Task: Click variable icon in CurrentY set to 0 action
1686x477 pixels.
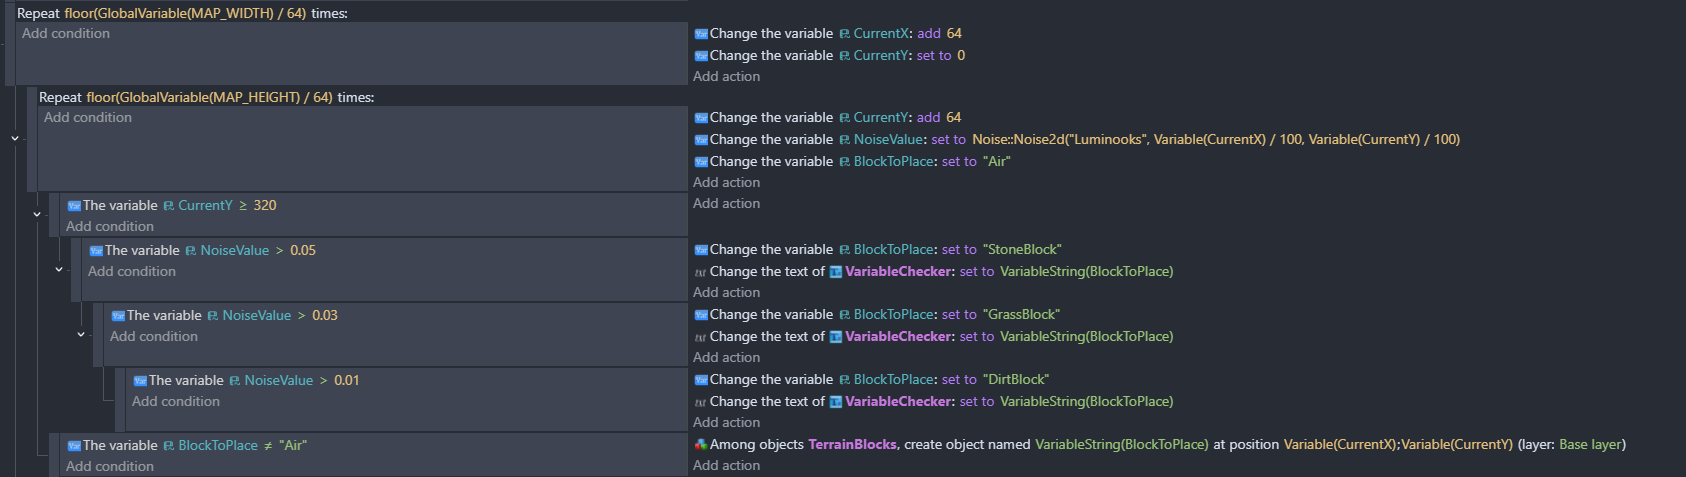Action: [701, 56]
